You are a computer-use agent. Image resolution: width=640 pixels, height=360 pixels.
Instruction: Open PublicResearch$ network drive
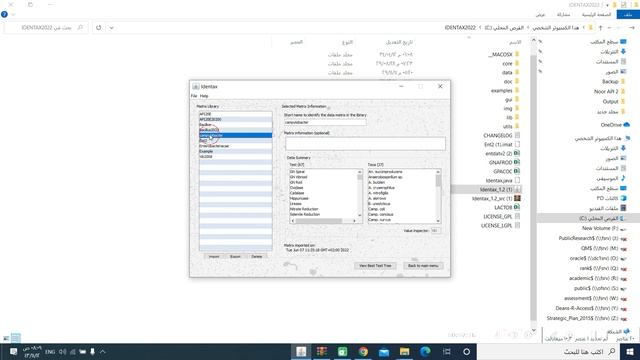(x=593, y=238)
